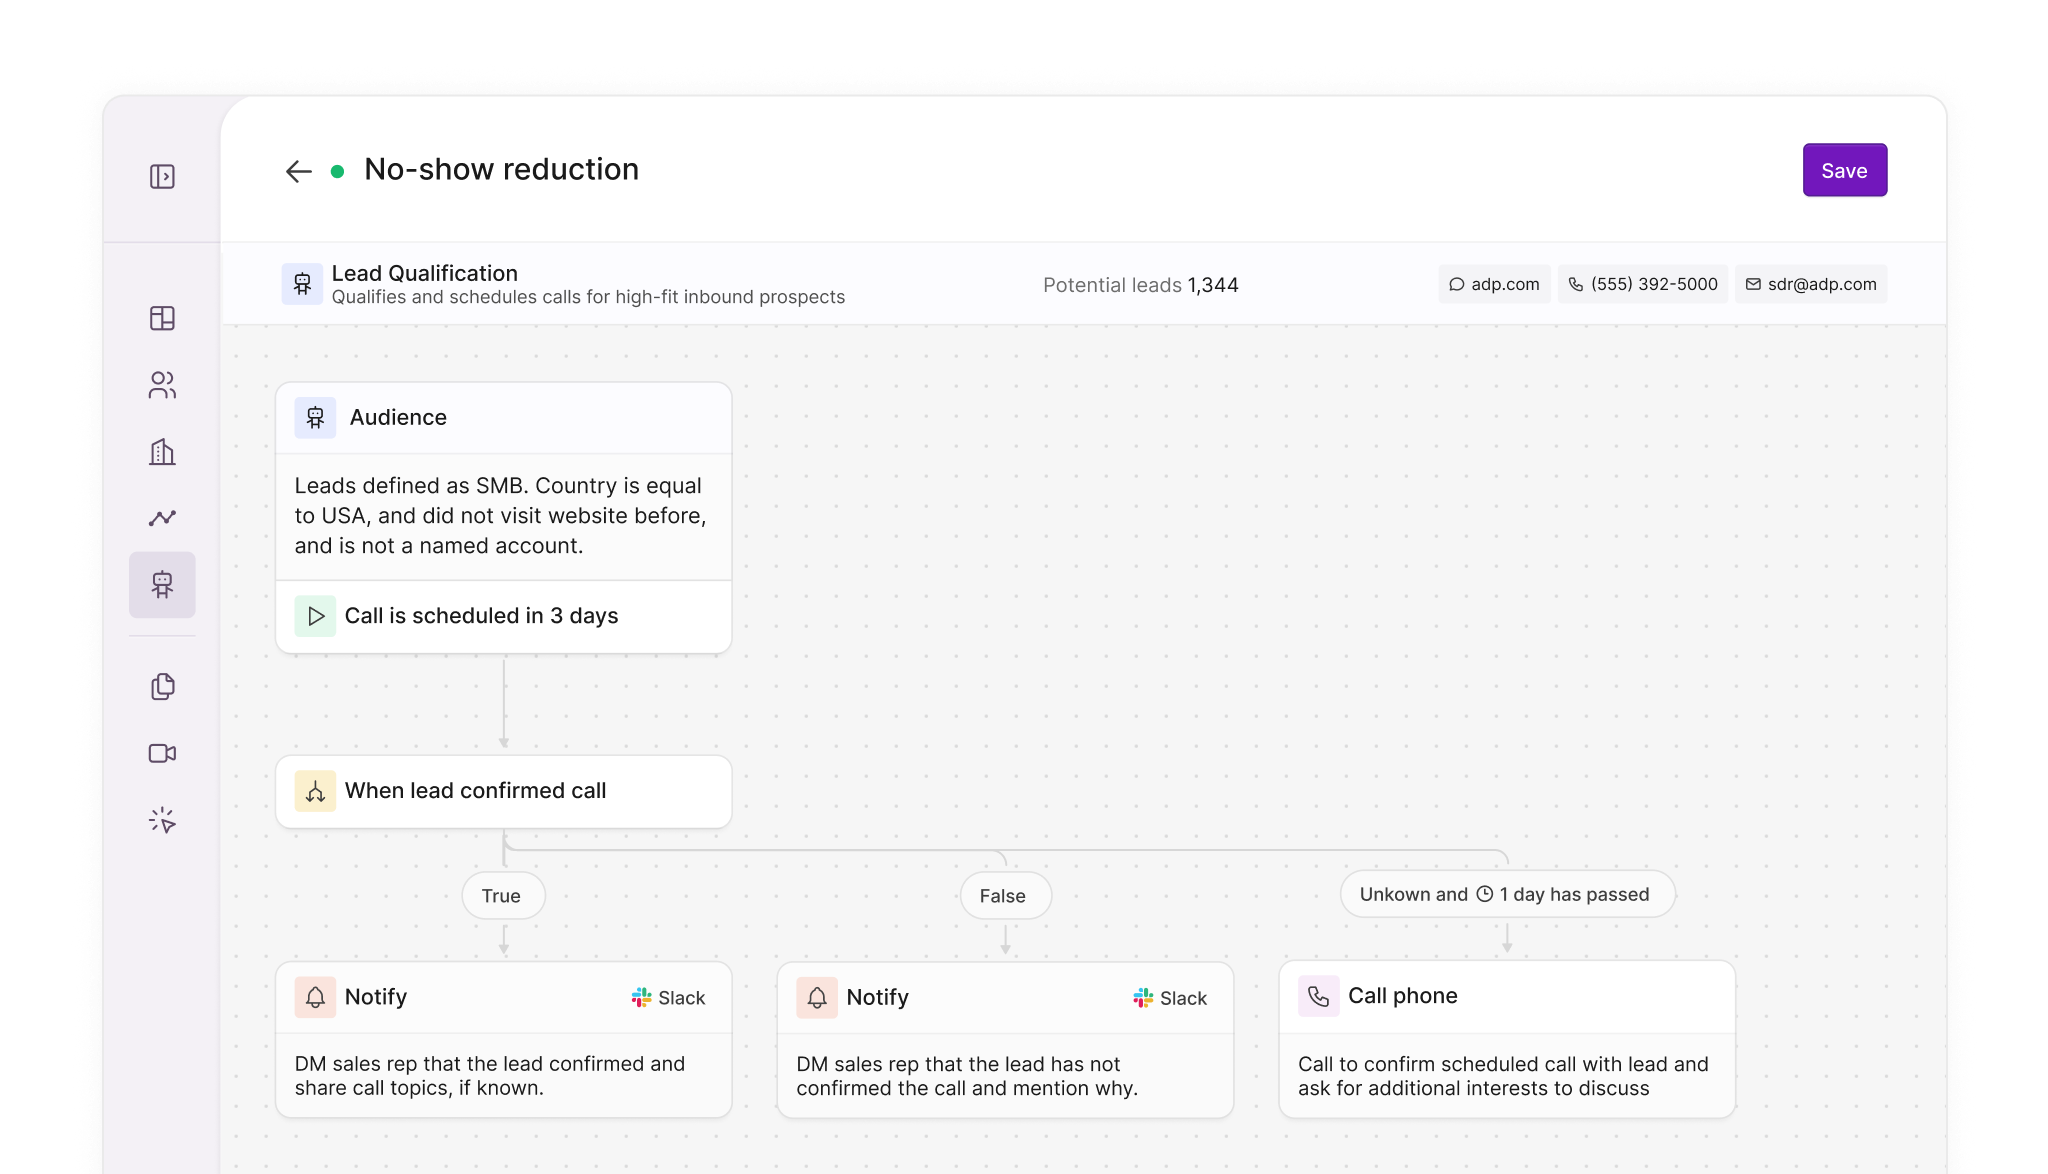Viewport: 2048px width, 1174px height.
Task: Click the sdr@adp.com email chip
Action: (1811, 284)
